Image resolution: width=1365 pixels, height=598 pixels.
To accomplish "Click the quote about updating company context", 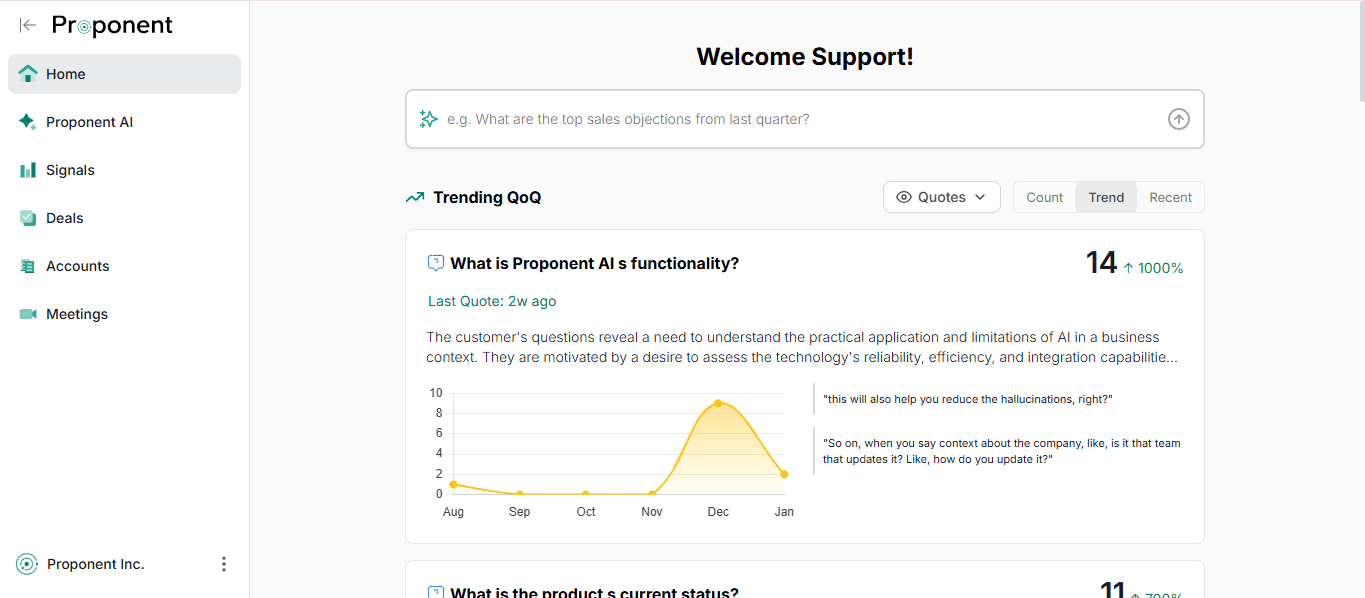I will point(1002,451).
